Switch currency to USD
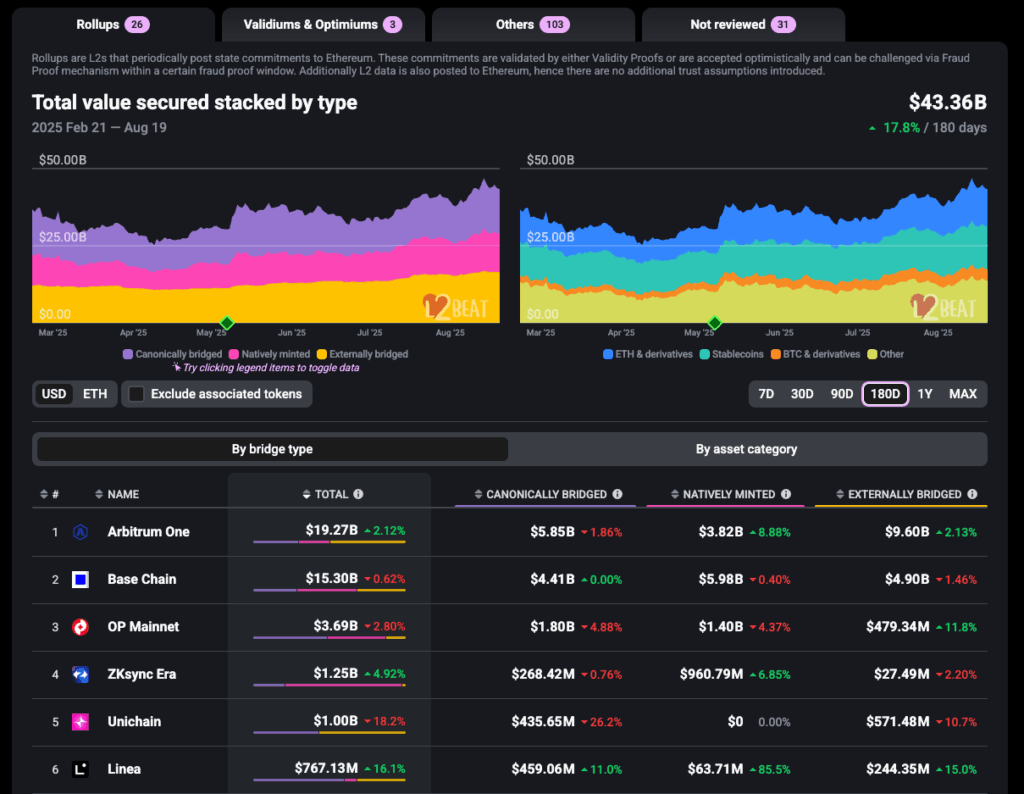 pyautogui.click(x=54, y=394)
